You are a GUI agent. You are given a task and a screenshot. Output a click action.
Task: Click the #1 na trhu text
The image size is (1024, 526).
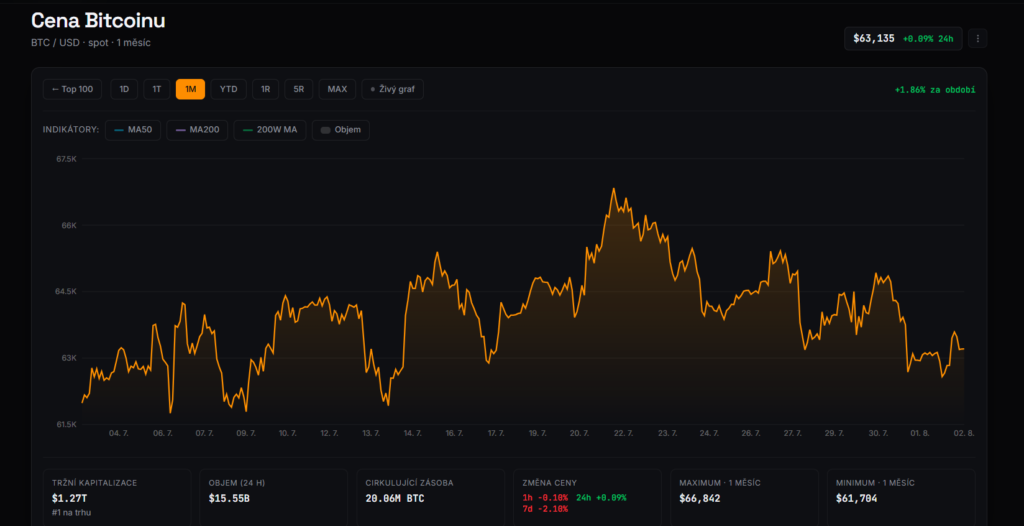coord(71,512)
